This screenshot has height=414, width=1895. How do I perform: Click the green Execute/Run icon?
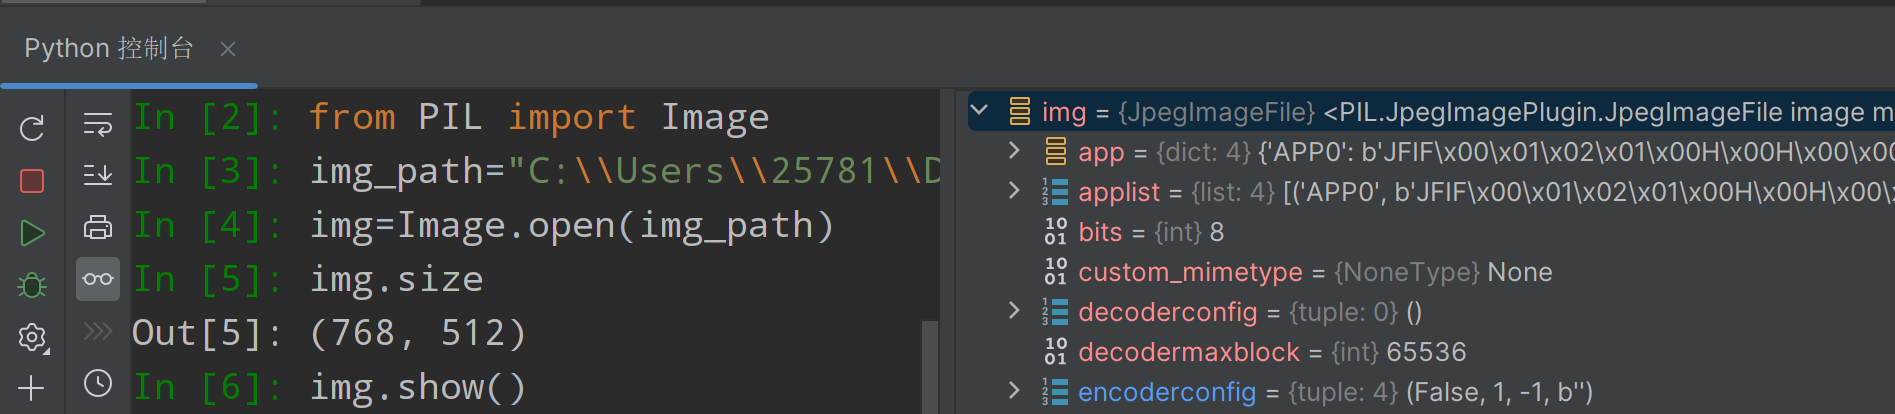coord(32,233)
